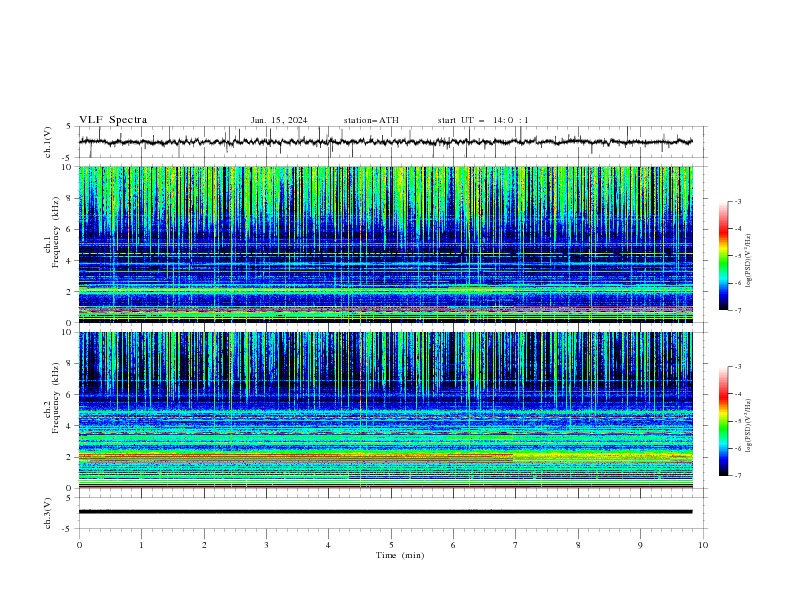Click the "0" tick on the Time axis
Viewport: 792px width, 612px height.
coord(79,545)
